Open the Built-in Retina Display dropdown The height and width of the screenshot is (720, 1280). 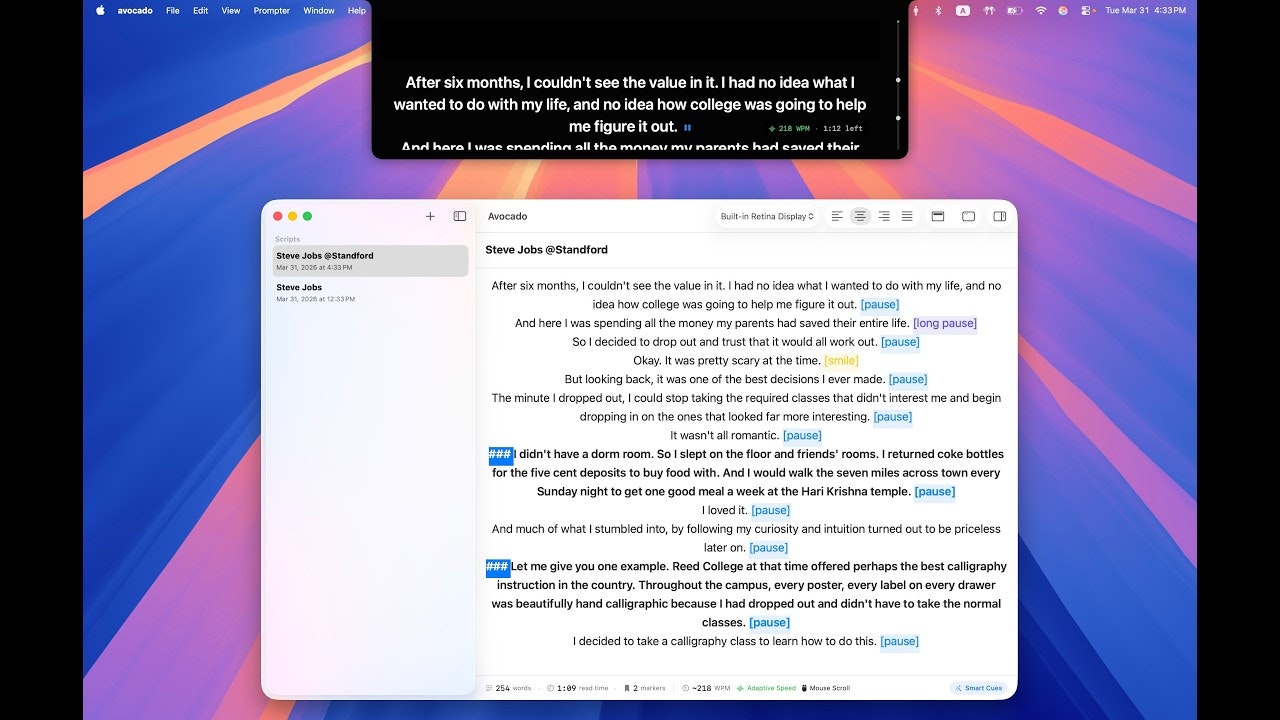(x=767, y=216)
